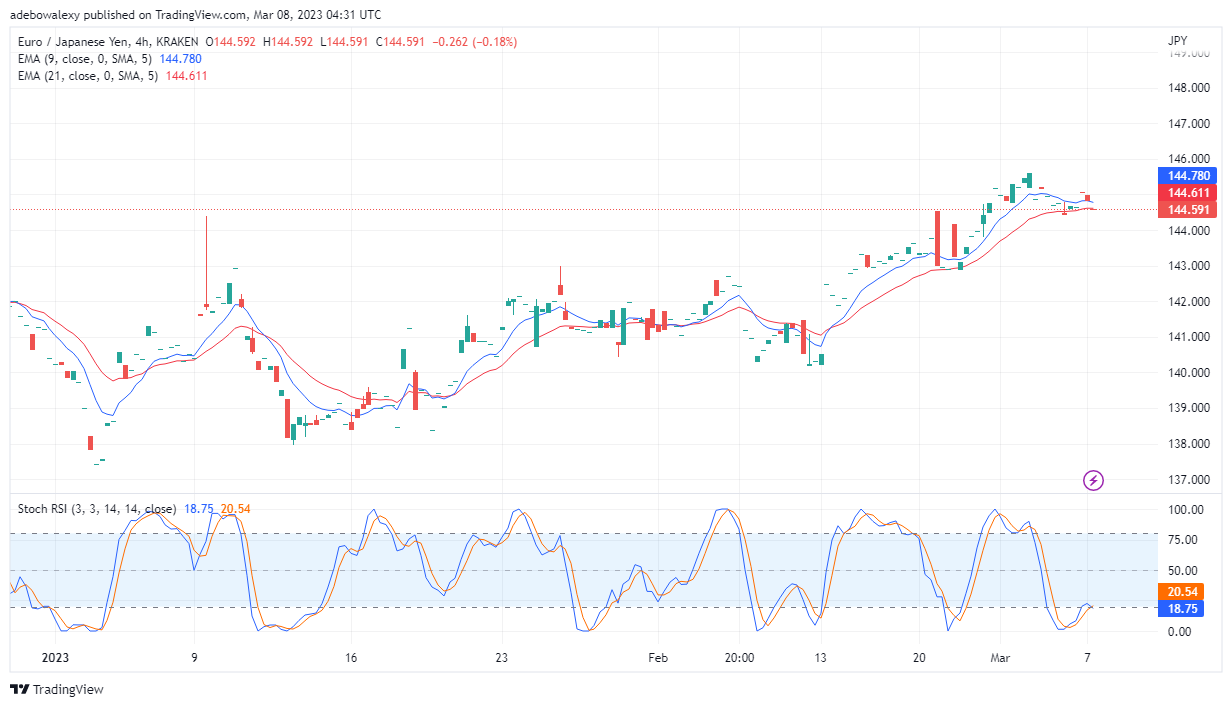Click the 50.00 level on Stoch RSI axis
Viewport: 1232px width, 707px height.
[1184, 571]
